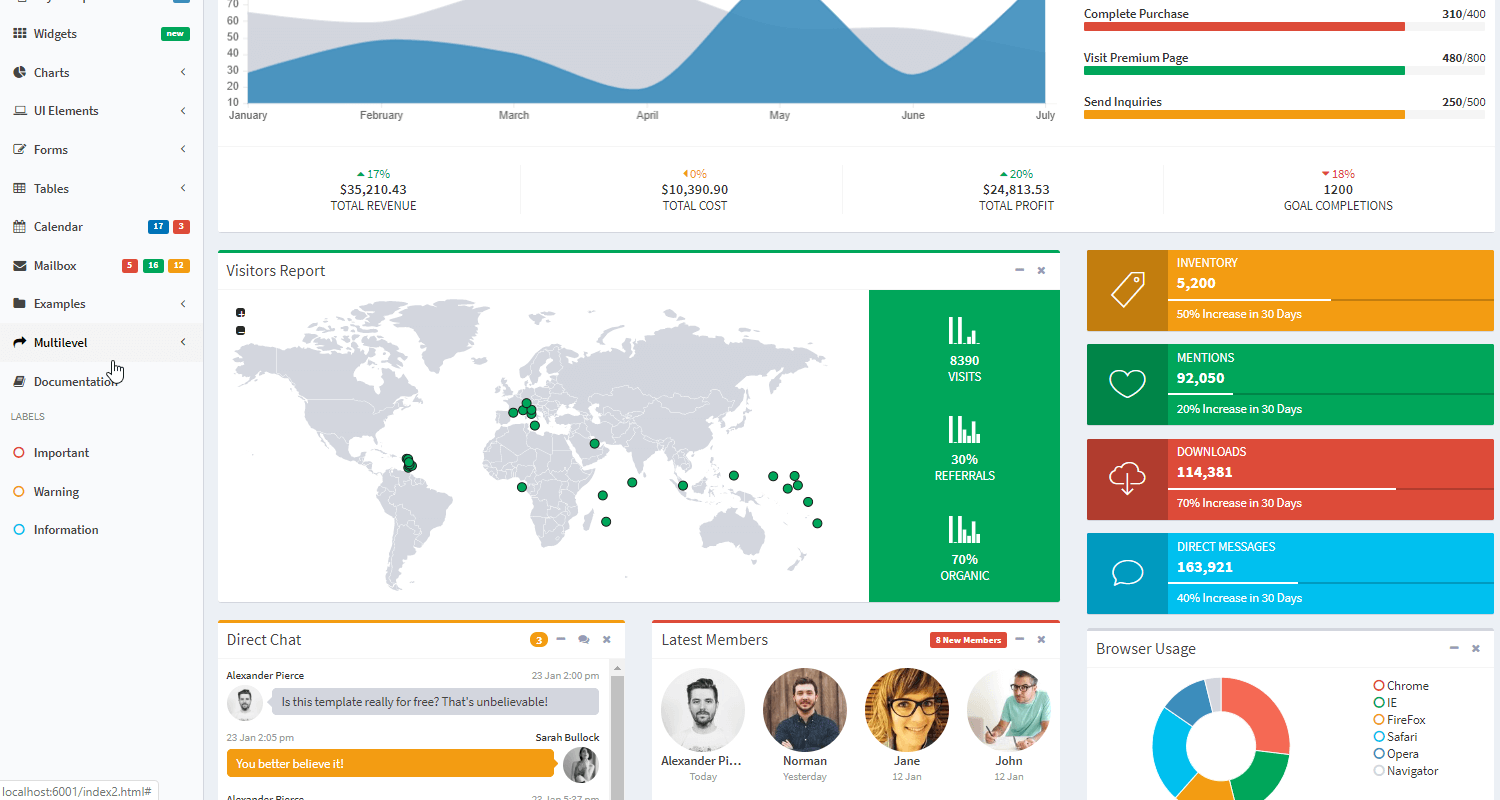Close the Visitors Report panel
The image size is (1500, 800).
[1041, 271]
